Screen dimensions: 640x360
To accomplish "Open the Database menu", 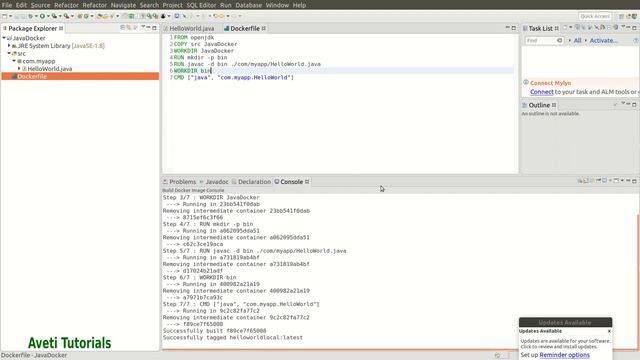I will pos(249,5).
